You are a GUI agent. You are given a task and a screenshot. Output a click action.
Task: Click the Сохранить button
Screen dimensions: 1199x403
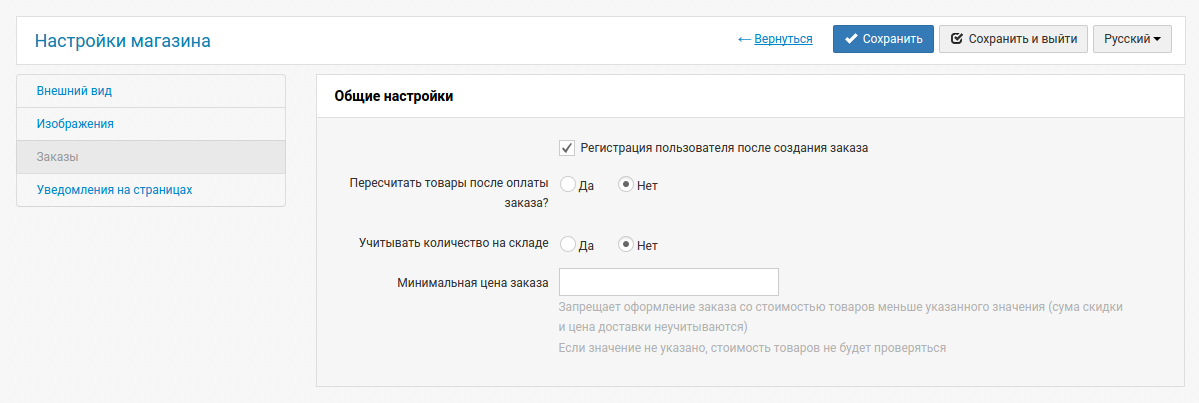point(883,39)
